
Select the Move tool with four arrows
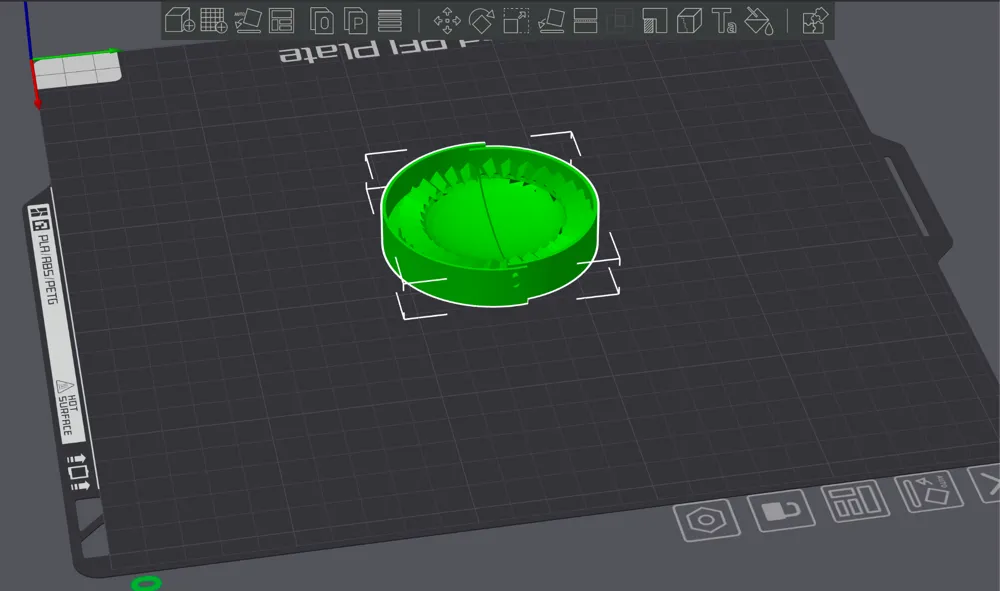click(447, 20)
